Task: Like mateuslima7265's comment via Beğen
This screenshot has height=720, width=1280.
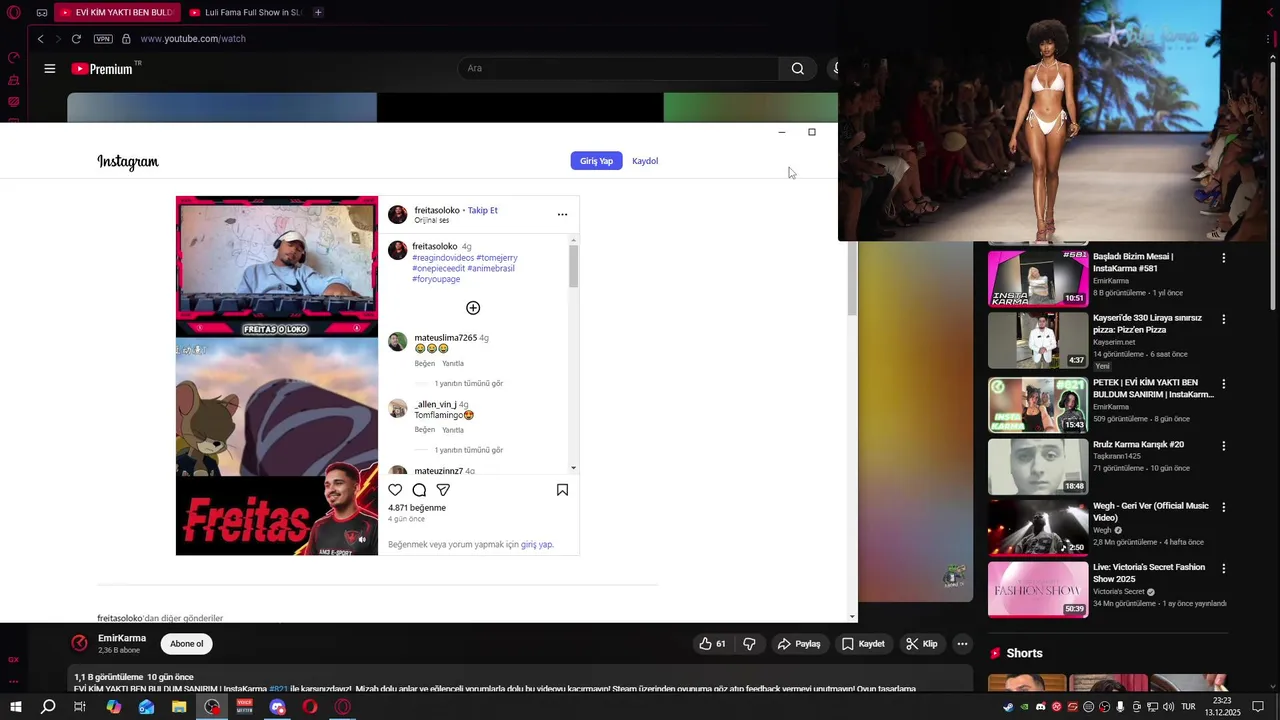Action: 425,363
